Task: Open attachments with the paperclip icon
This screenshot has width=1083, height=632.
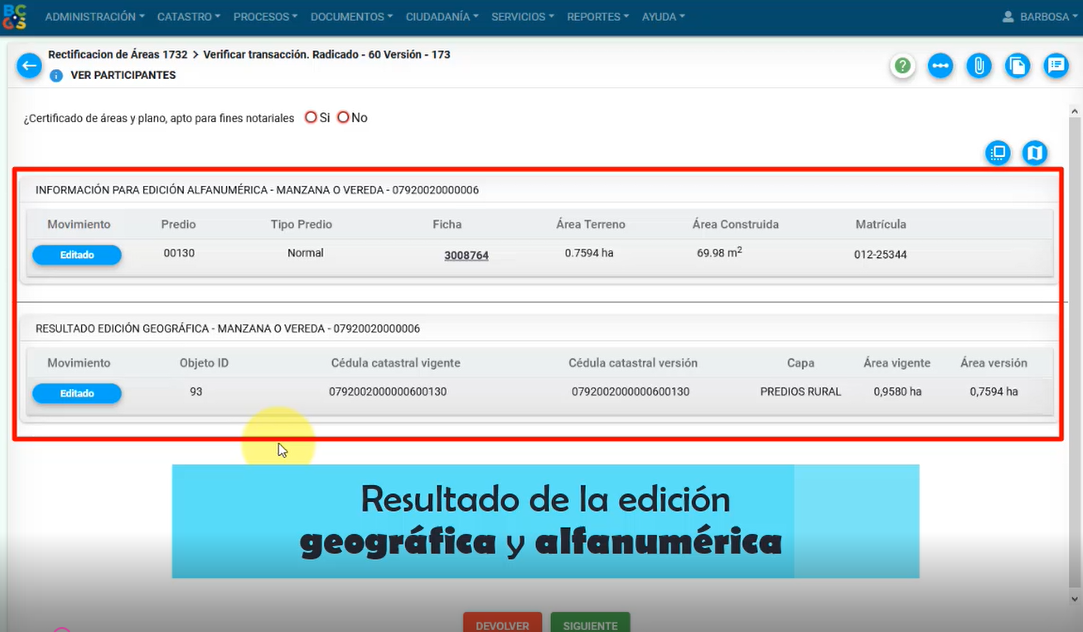Action: coord(979,66)
